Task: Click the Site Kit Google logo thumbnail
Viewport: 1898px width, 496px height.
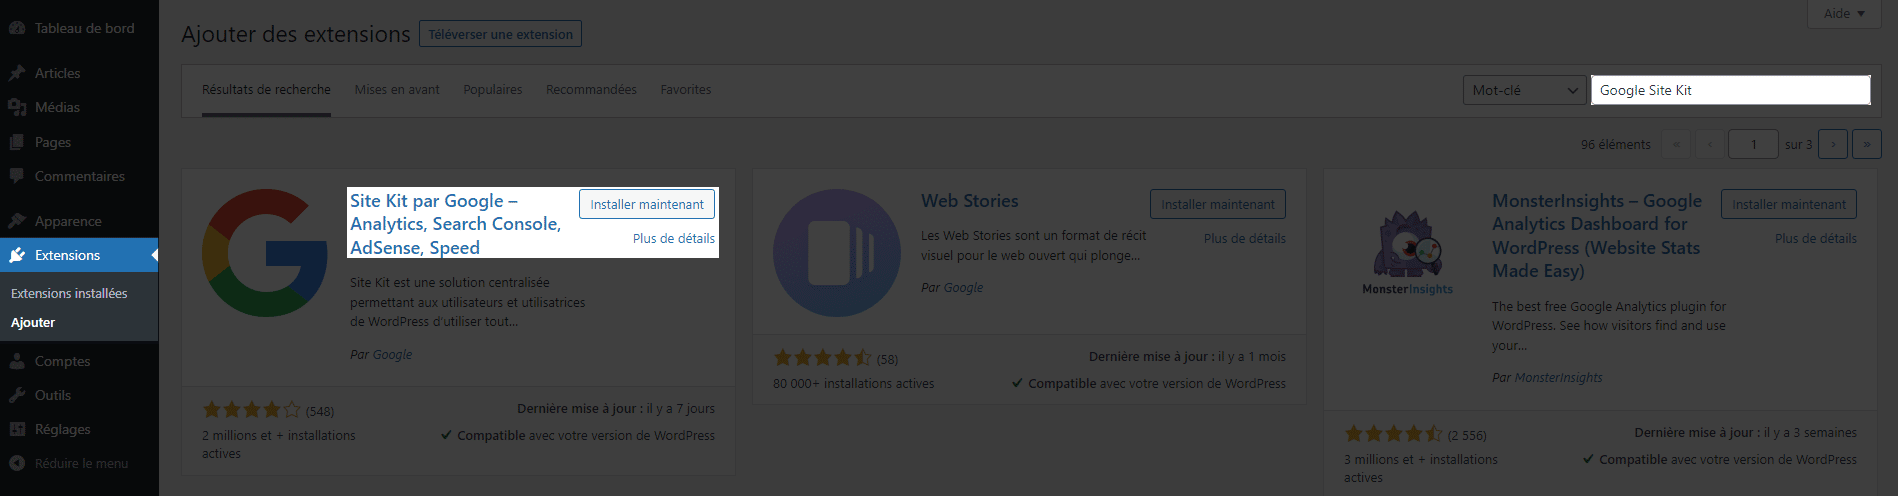Action: pyautogui.click(x=265, y=253)
